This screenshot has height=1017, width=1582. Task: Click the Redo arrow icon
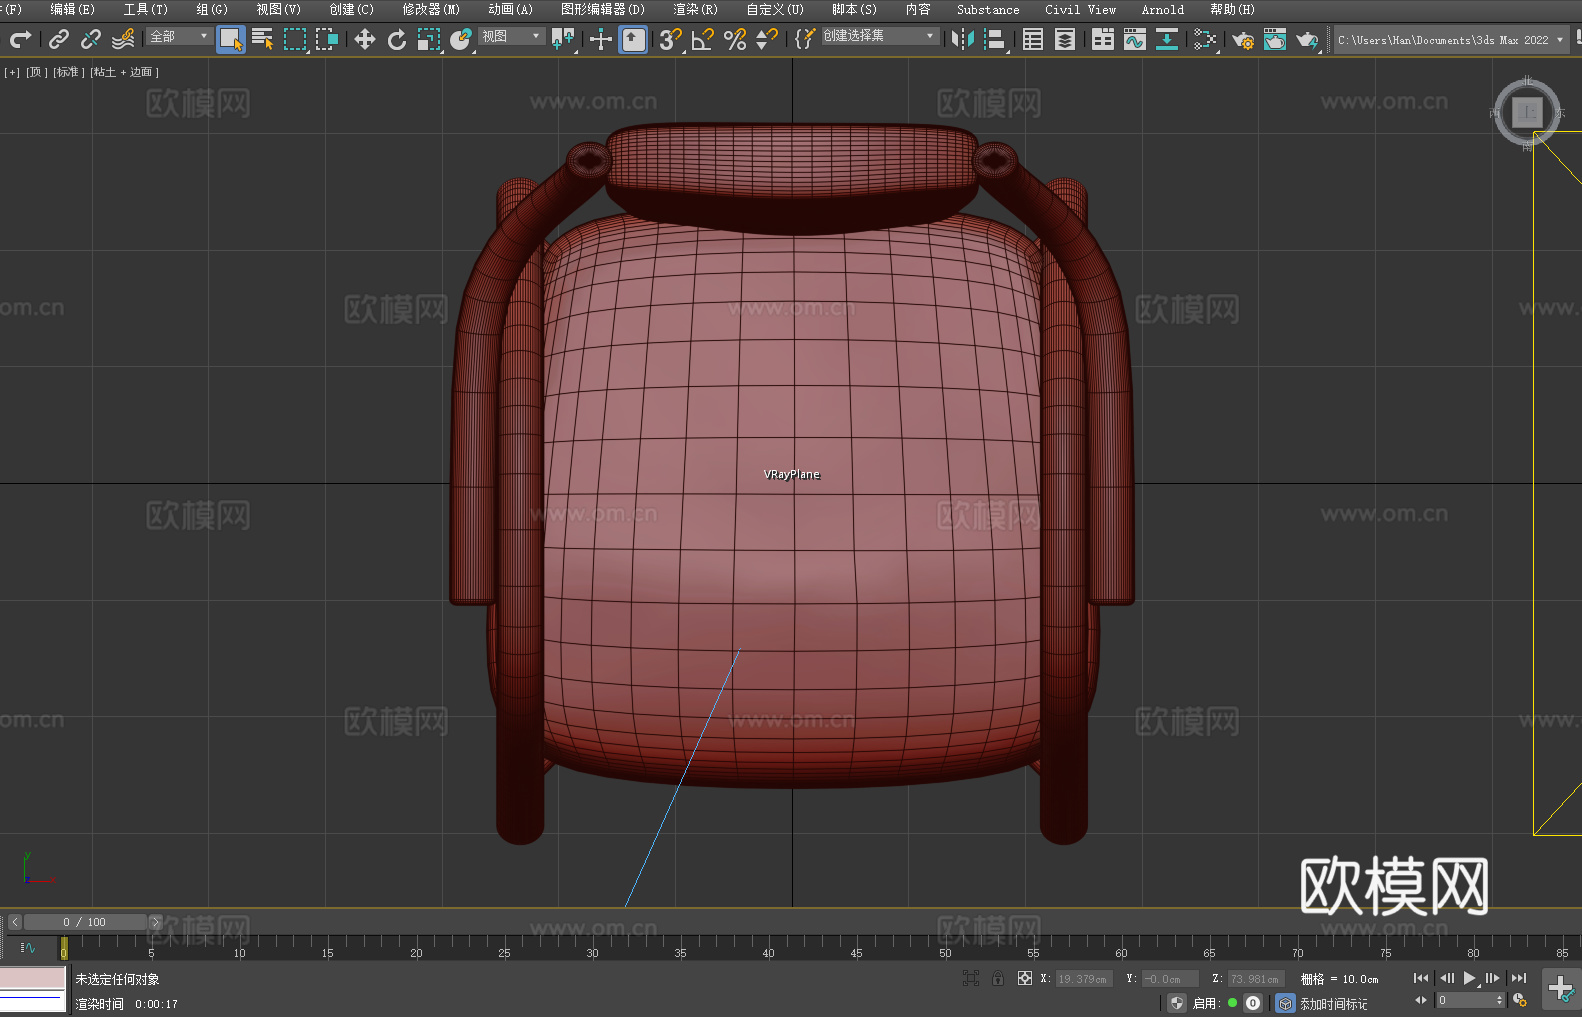pyautogui.click(x=20, y=39)
